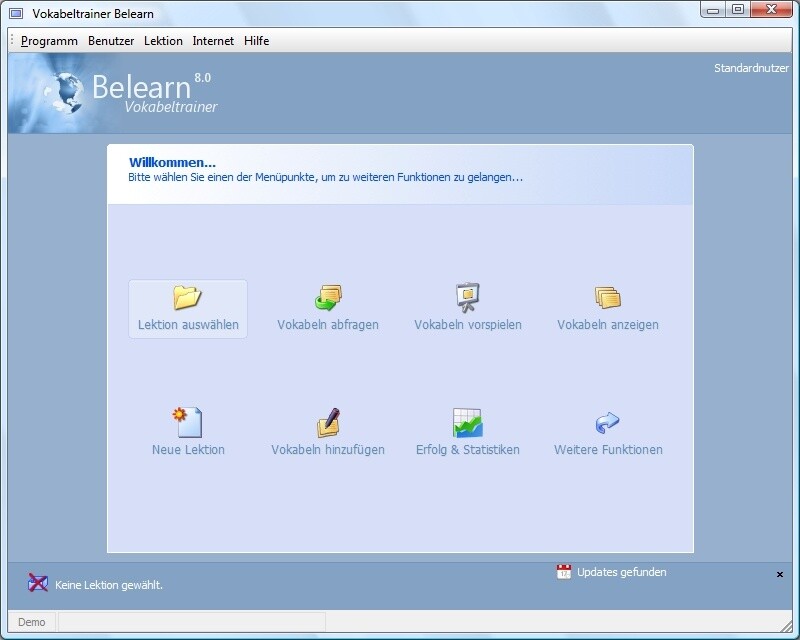Click the application icon in title bar

tap(16, 13)
